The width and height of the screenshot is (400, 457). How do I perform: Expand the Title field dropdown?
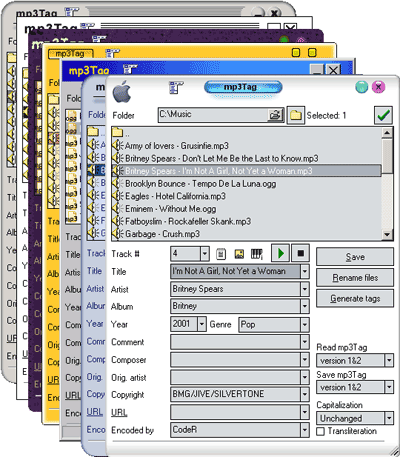pos(304,271)
